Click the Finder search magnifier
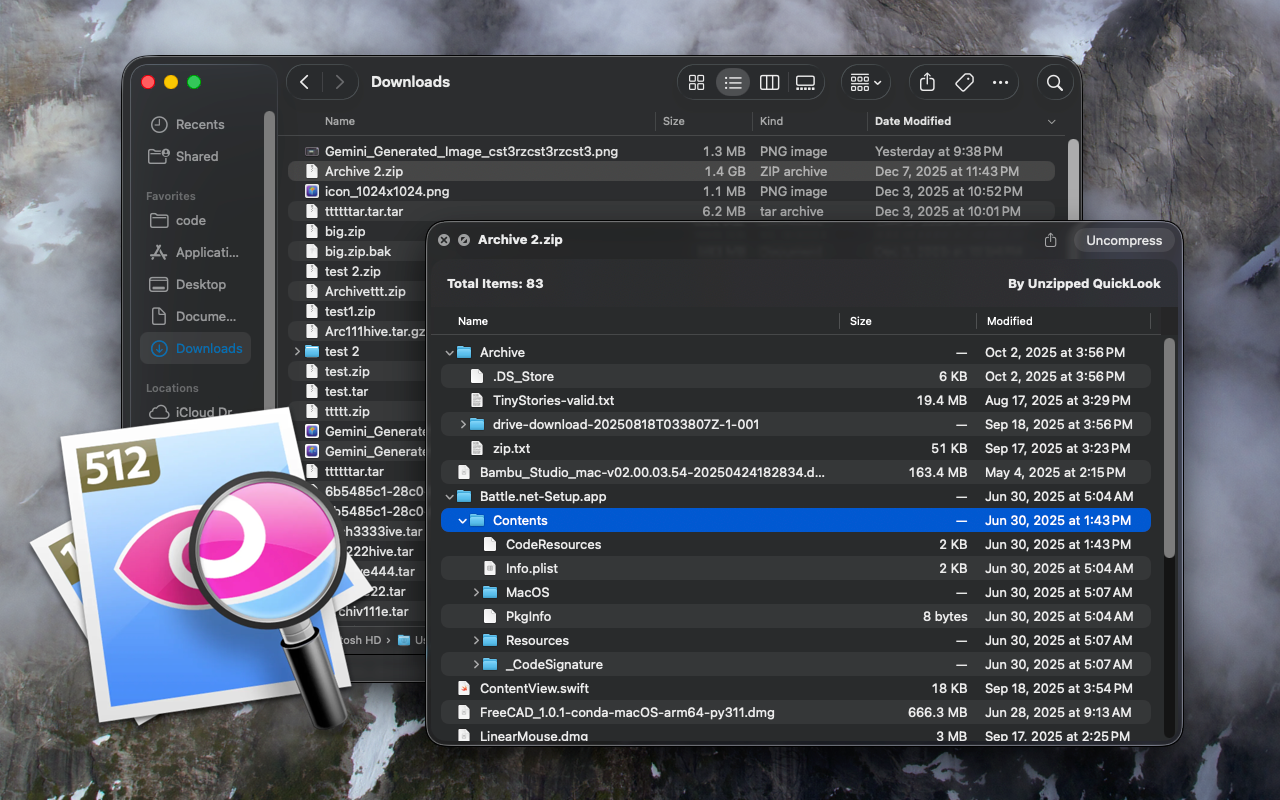Image resolution: width=1280 pixels, height=800 pixels. pyautogui.click(x=1054, y=83)
